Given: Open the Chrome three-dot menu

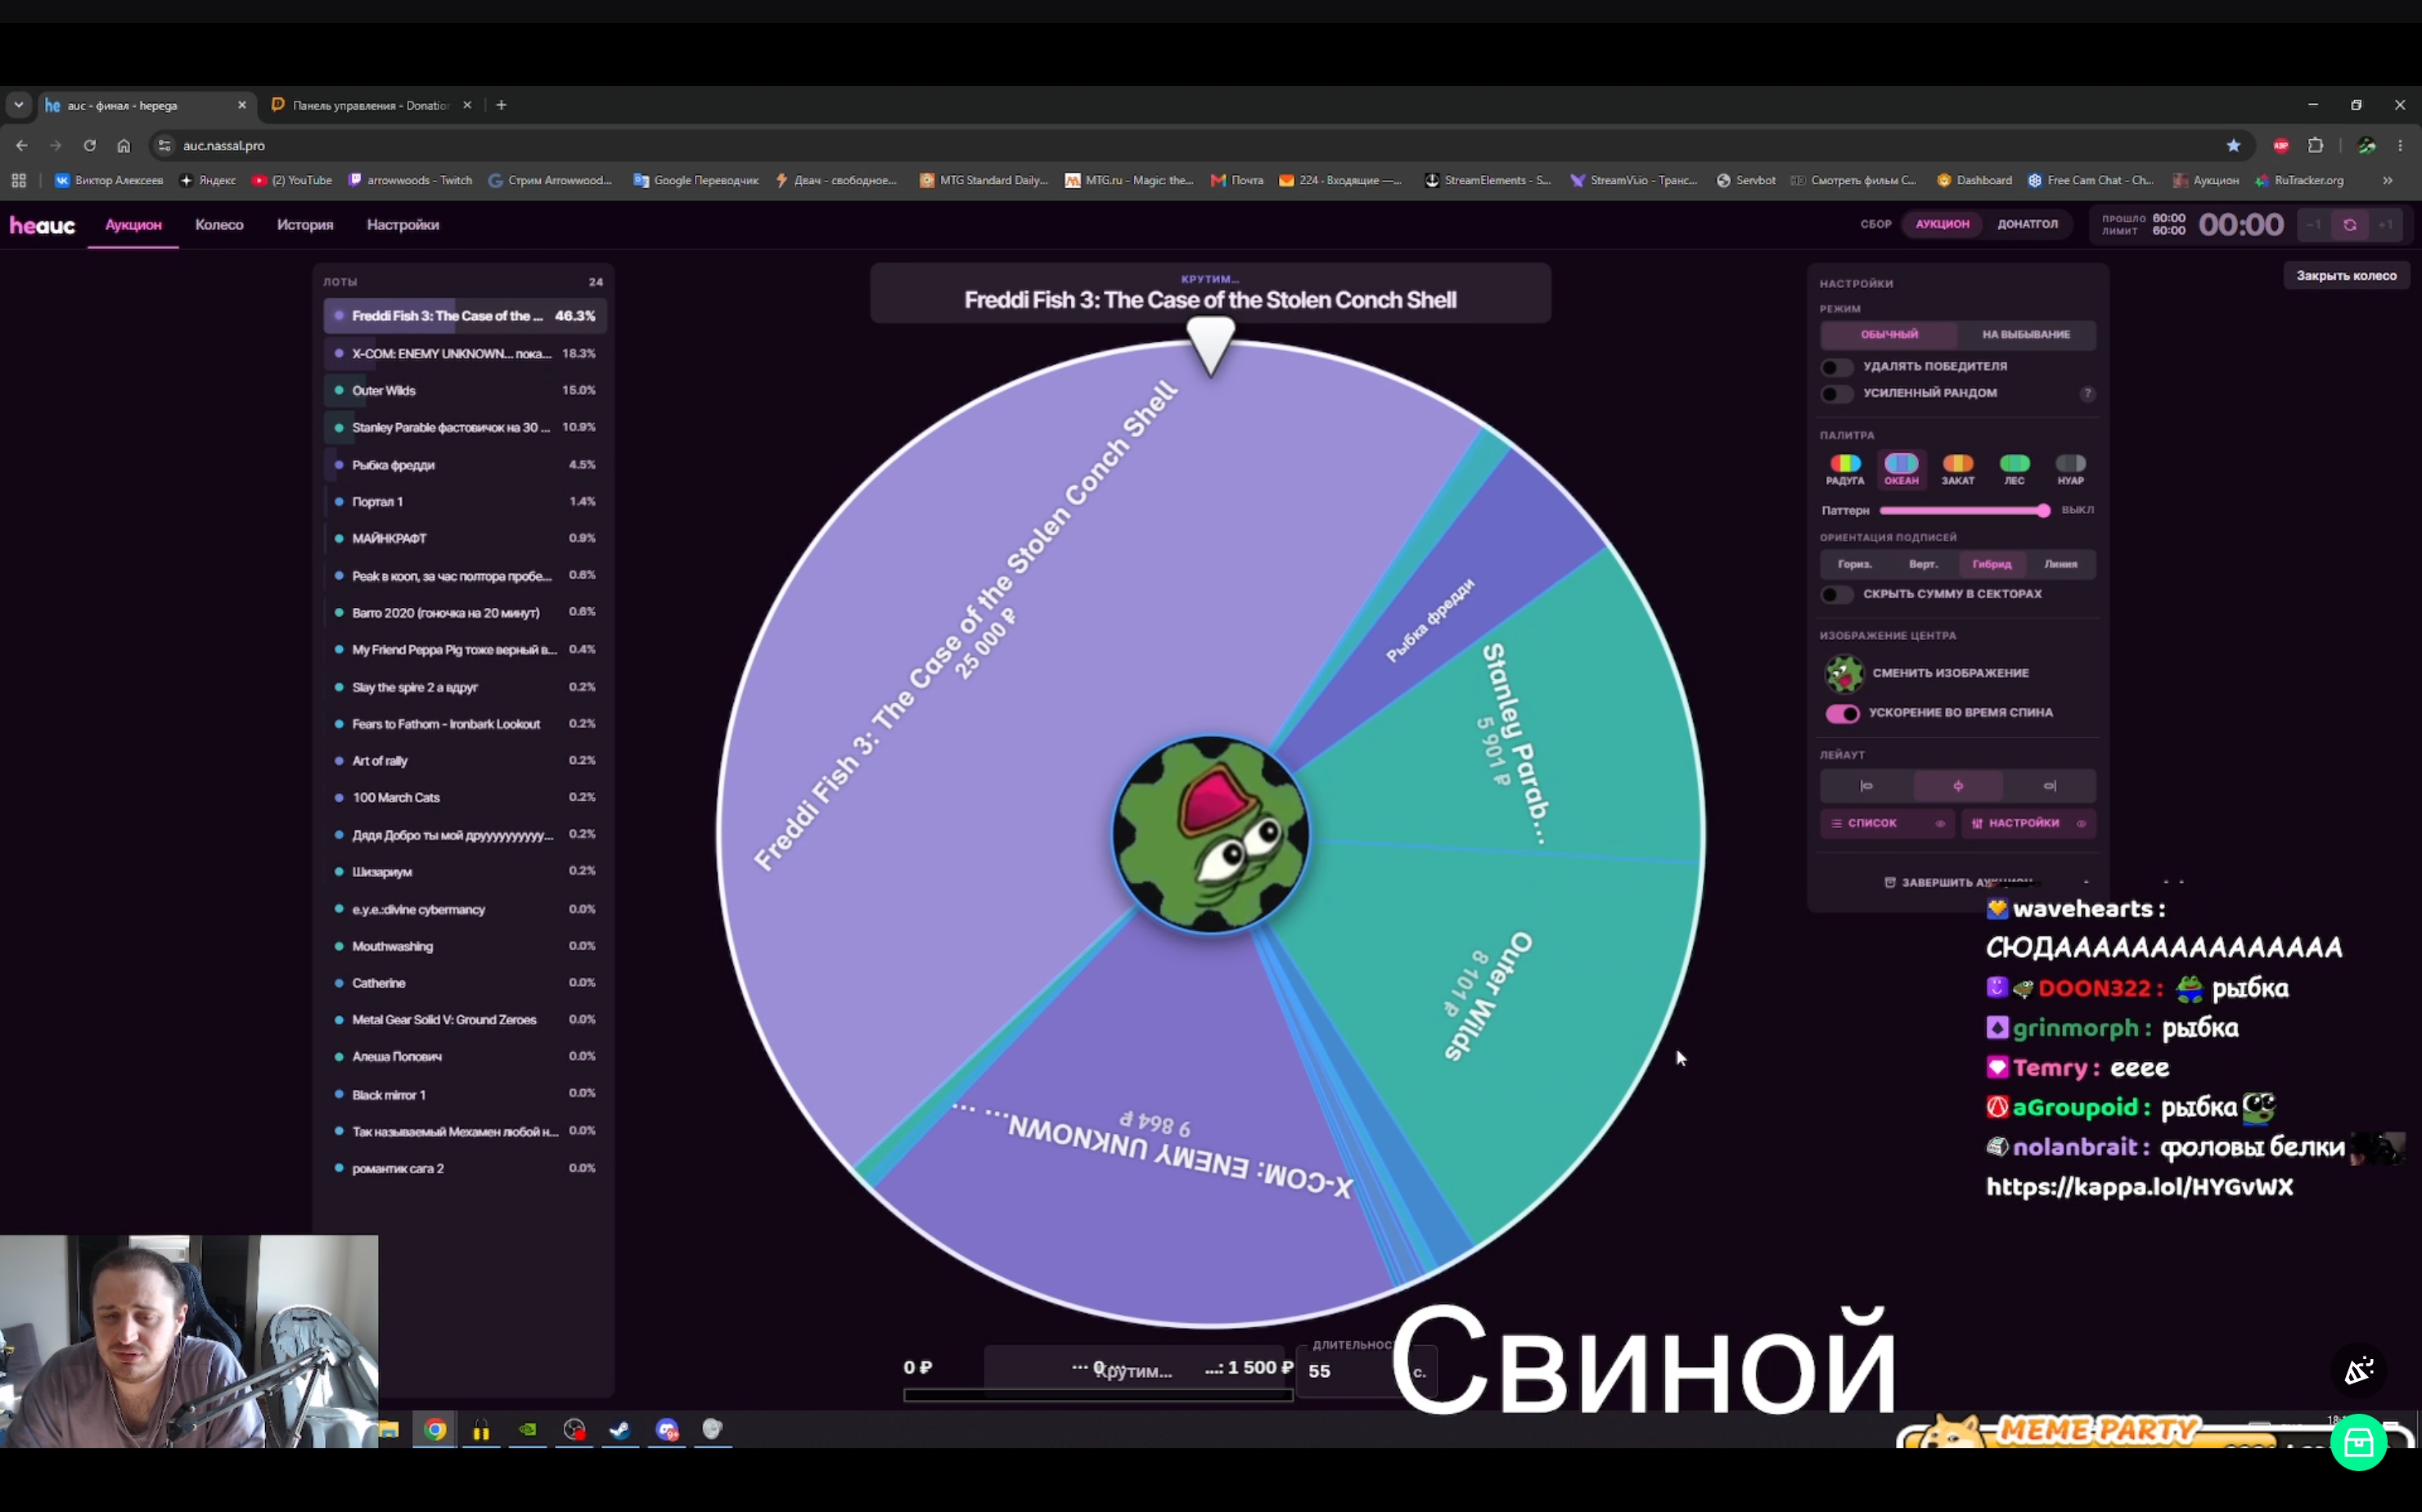Looking at the screenshot, I should coord(2400,146).
